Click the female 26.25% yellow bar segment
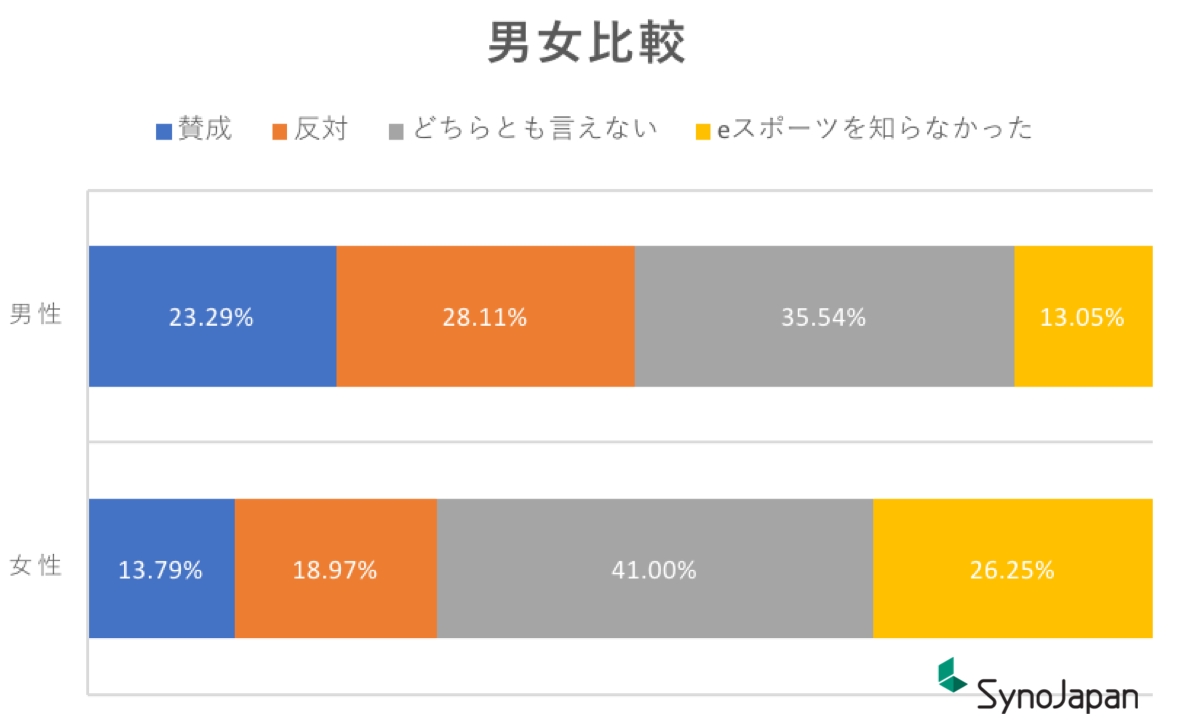The height and width of the screenshot is (725, 1182). pos(1012,568)
